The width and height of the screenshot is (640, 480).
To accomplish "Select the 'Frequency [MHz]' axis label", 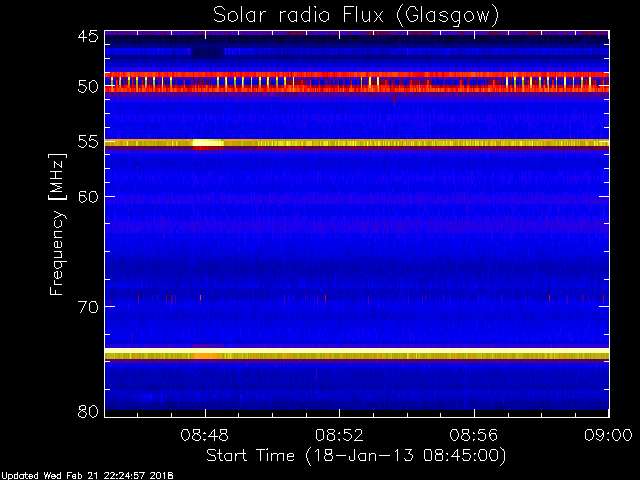I will [x=57, y=224].
